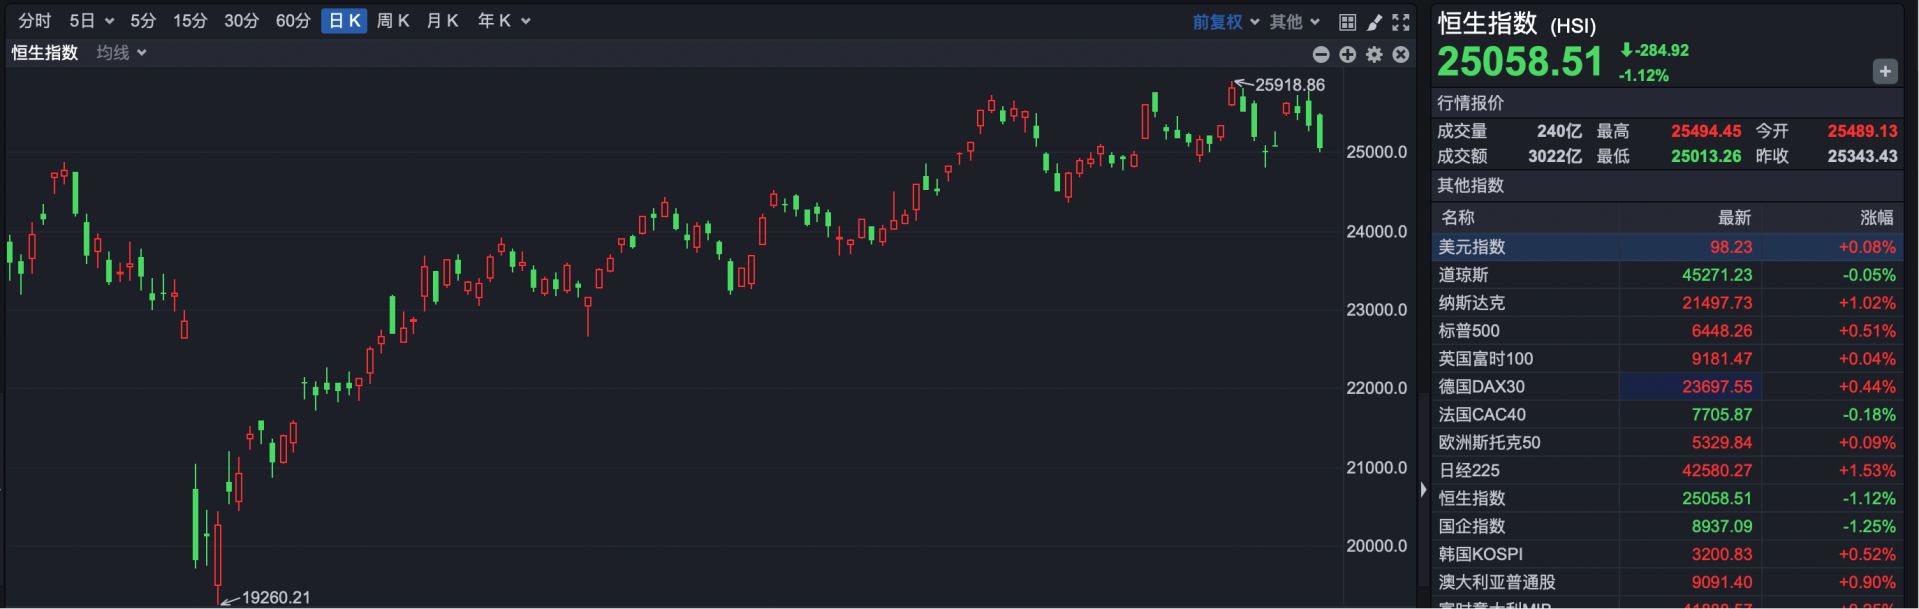Click the 昨收 value 25343.43
This screenshot has width=1919, height=609.
pos(1862,157)
